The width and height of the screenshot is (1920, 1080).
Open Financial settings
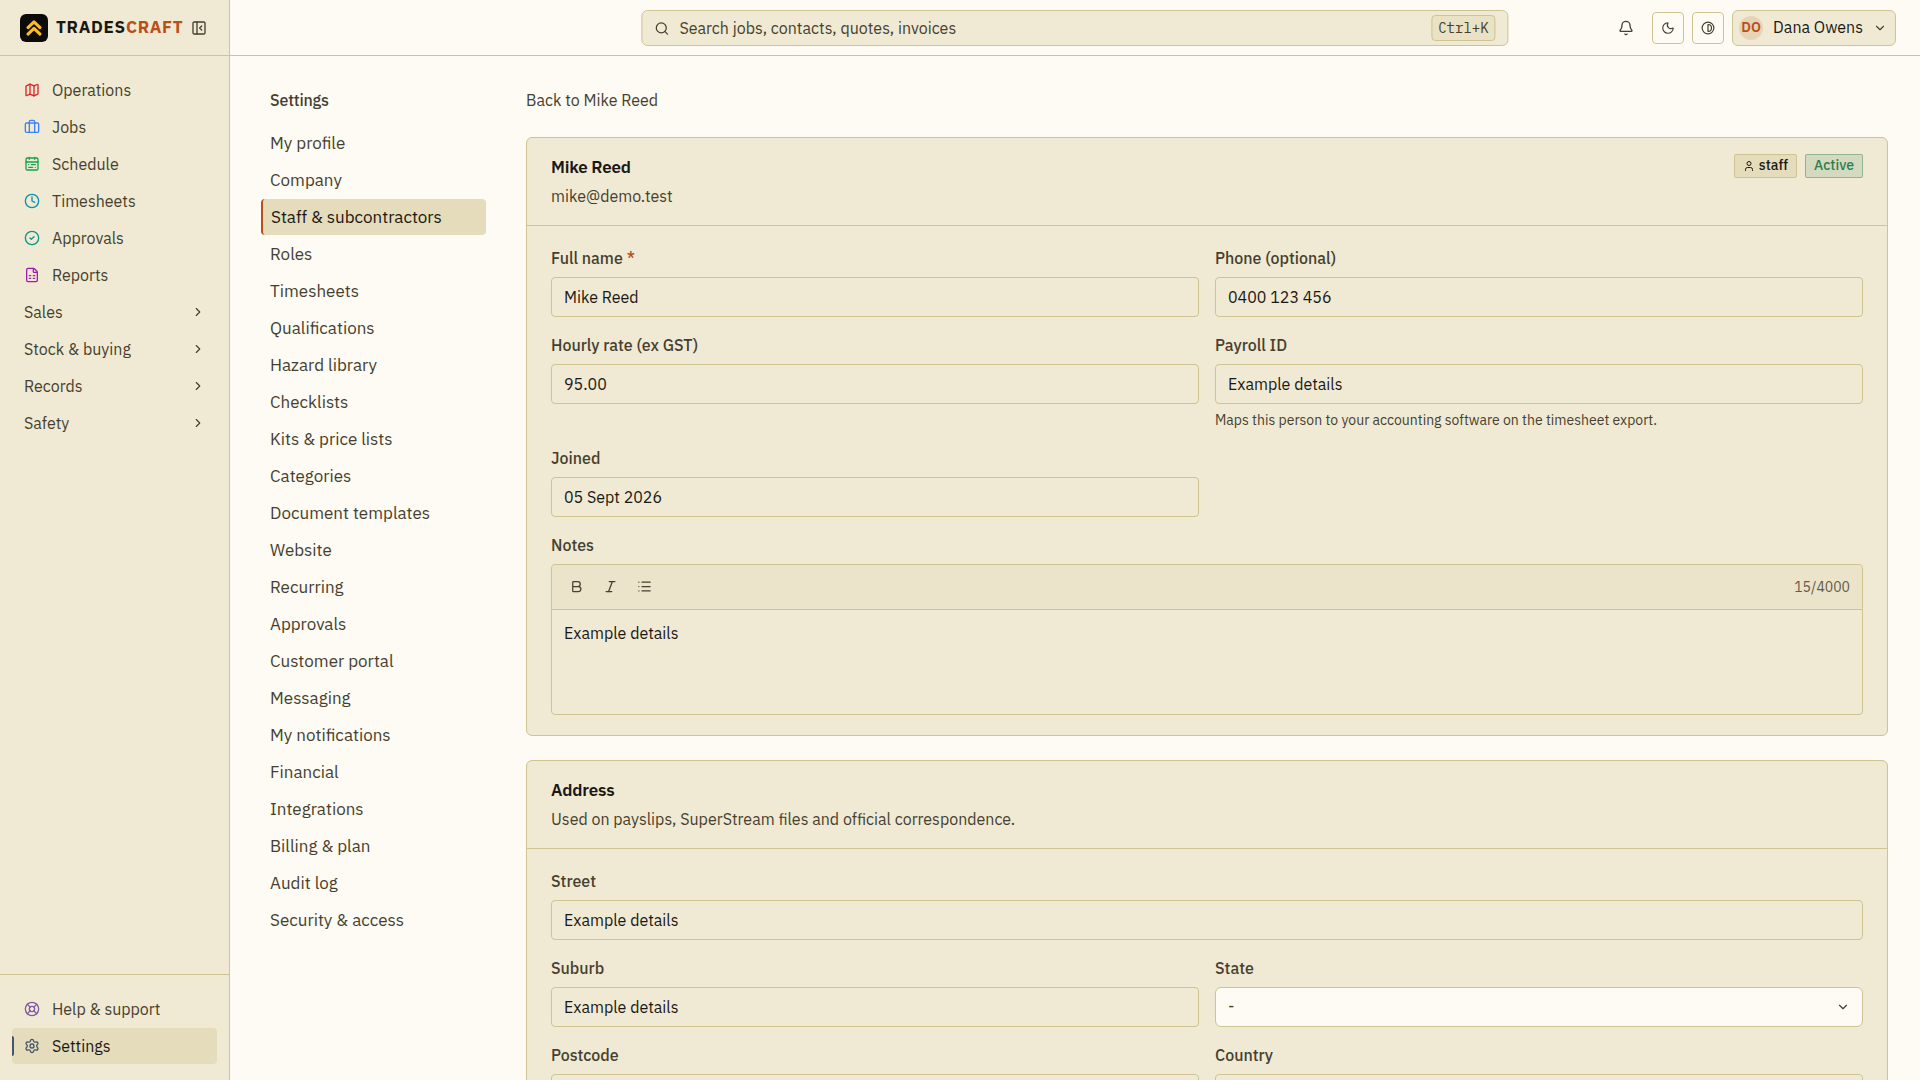(x=373, y=772)
